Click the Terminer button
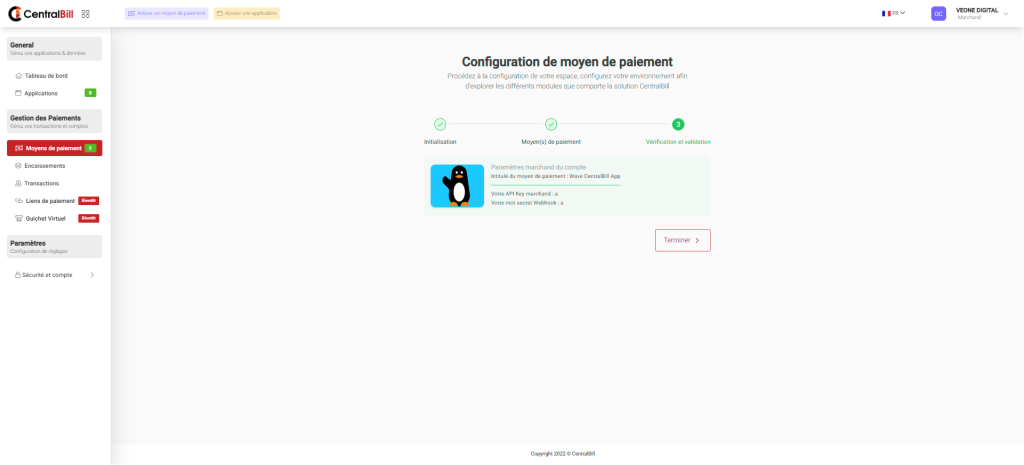The width and height of the screenshot is (1024, 465). [x=682, y=240]
